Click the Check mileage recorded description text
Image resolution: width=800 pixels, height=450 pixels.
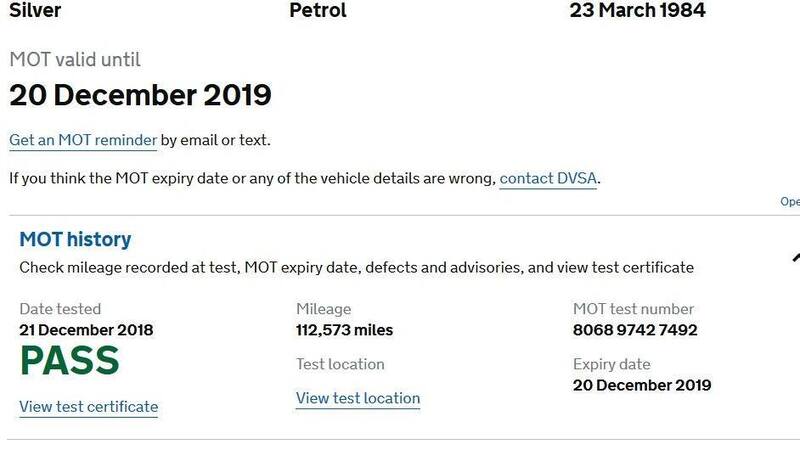pos(356,268)
